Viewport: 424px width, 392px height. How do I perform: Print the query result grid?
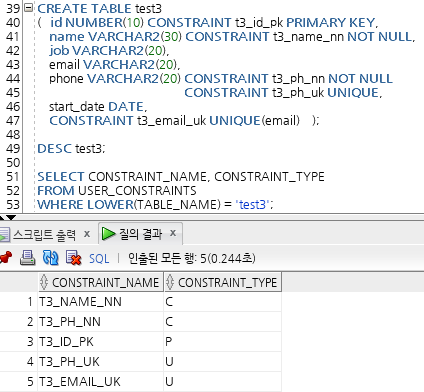[28, 258]
